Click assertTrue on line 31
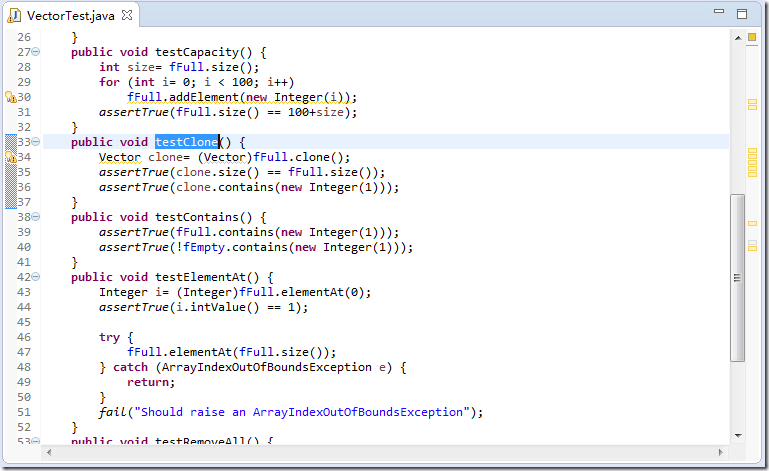This screenshot has width=769, height=471. tap(134, 112)
